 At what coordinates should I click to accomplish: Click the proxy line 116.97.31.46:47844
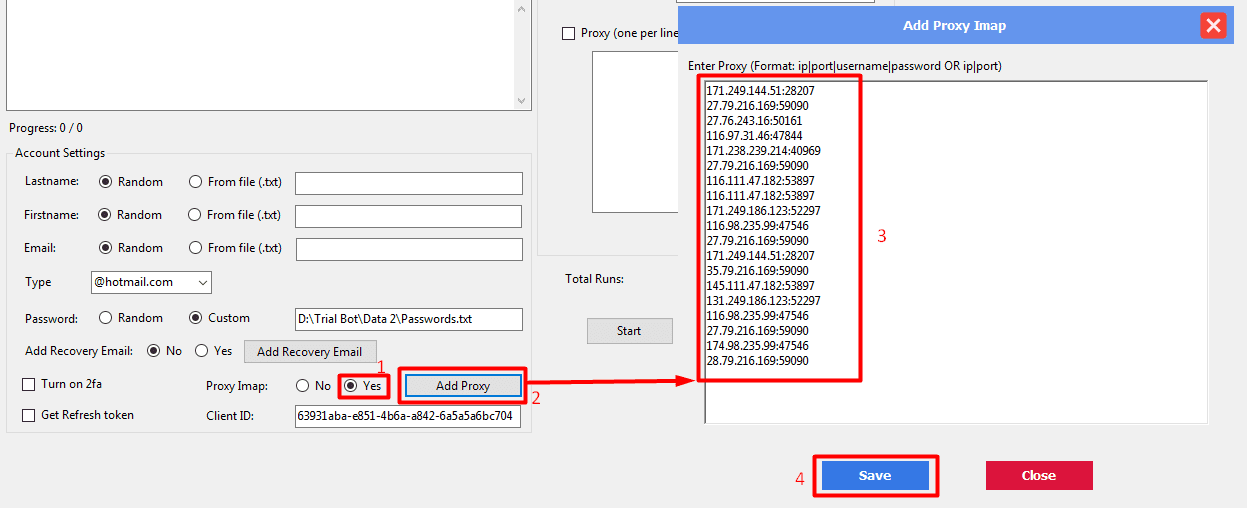click(x=754, y=136)
